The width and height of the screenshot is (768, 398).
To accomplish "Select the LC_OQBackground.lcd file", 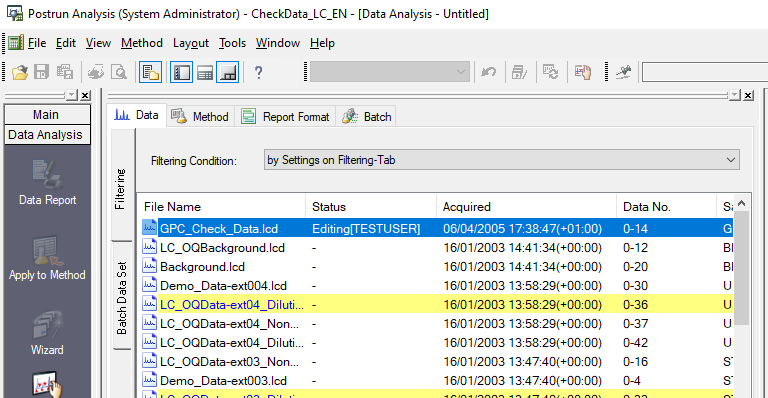I will click(x=222, y=248).
